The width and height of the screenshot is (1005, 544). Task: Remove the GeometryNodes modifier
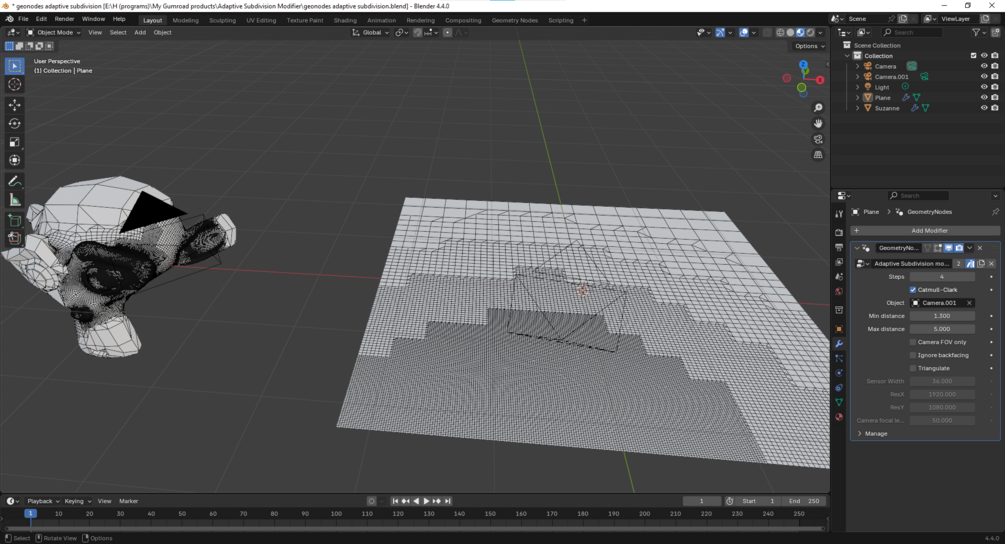click(x=980, y=248)
